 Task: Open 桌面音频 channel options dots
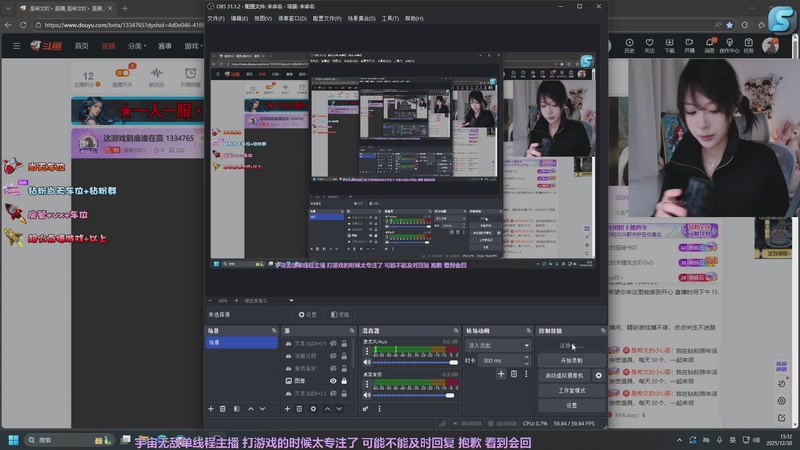pos(367,384)
